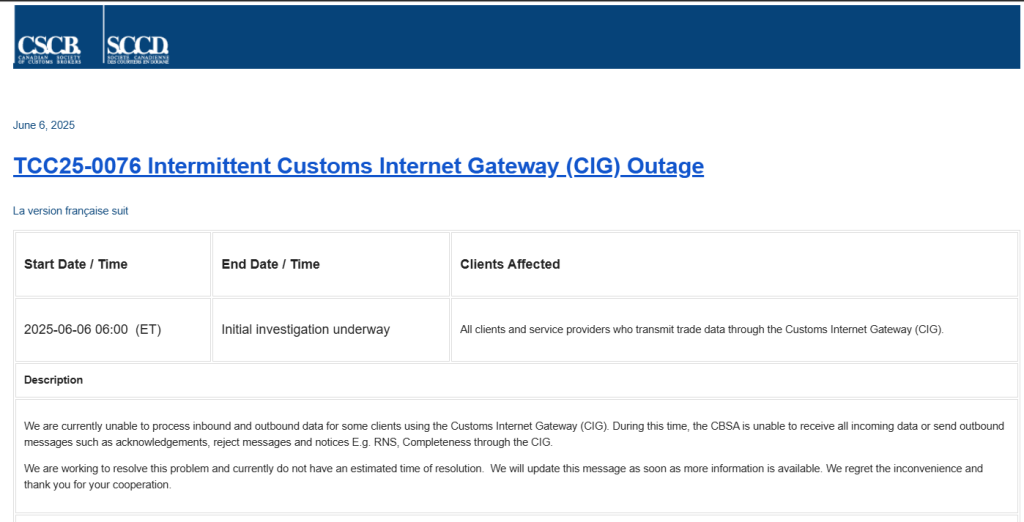Click the Clients Affected header cell

pyautogui.click(x=734, y=265)
